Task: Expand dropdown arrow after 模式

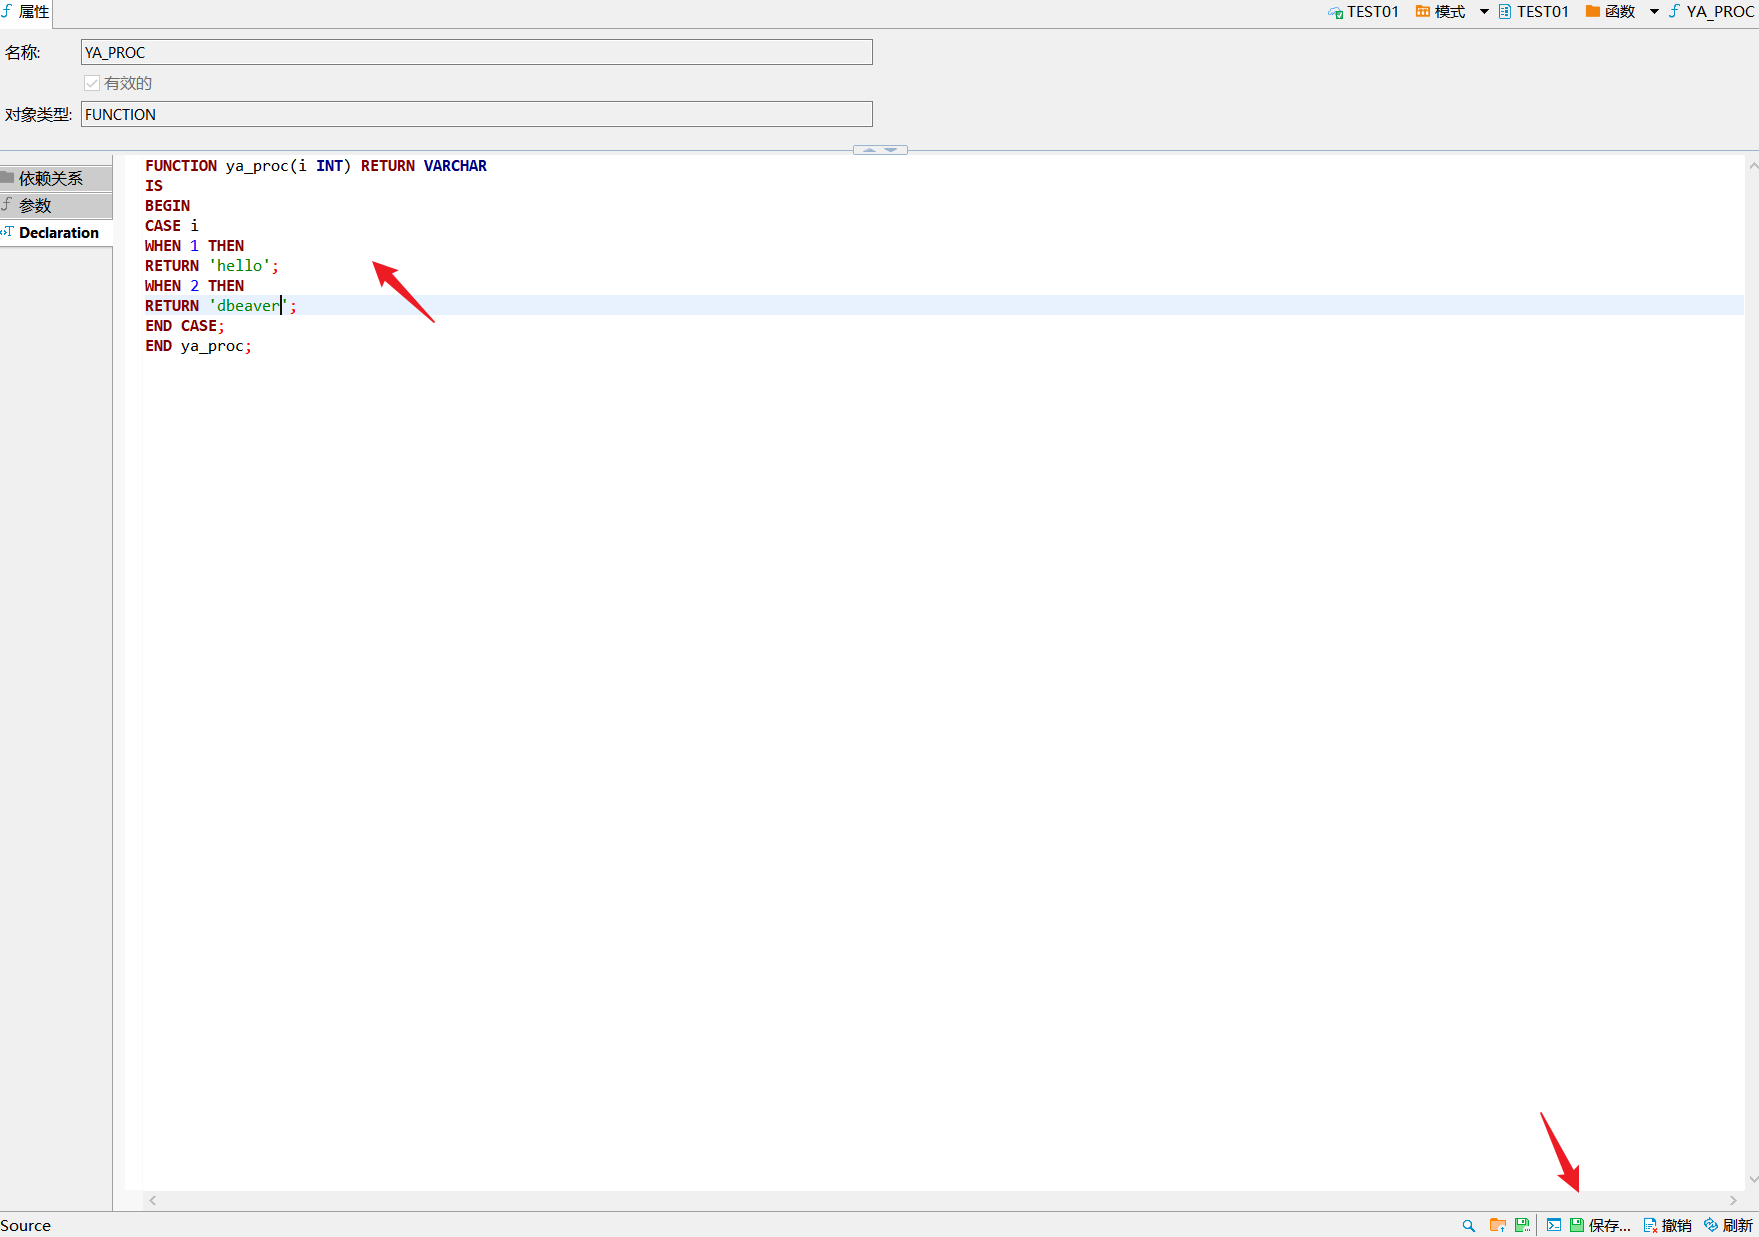Action: tap(1484, 12)
